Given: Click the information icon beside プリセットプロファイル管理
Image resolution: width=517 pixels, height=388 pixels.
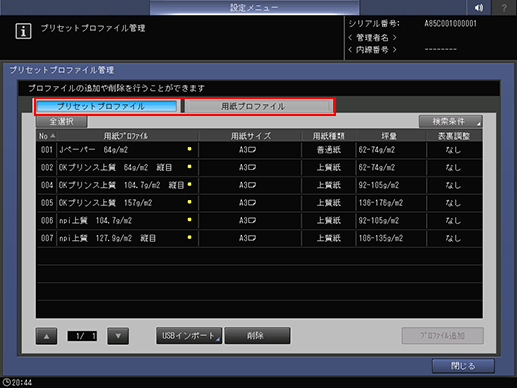Looking at the screenshot, I should click(x=23, y=31).
